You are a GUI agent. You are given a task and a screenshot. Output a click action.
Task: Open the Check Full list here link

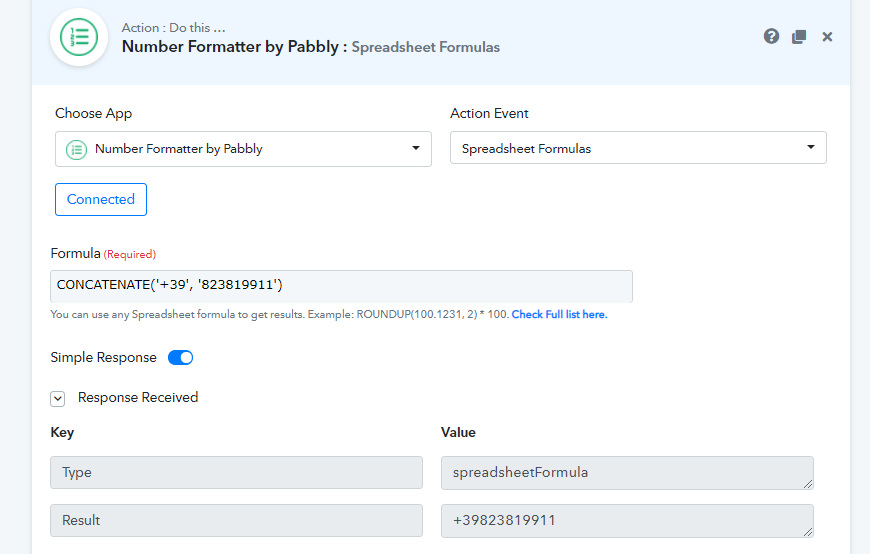(559, 314)
